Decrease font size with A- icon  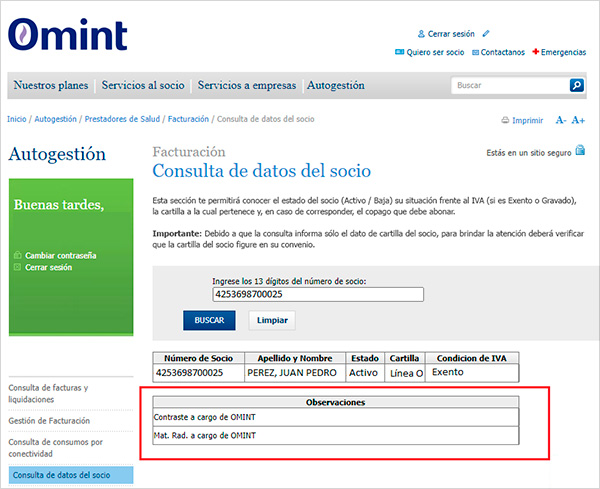pyautogui.click(x=561, y=120)
